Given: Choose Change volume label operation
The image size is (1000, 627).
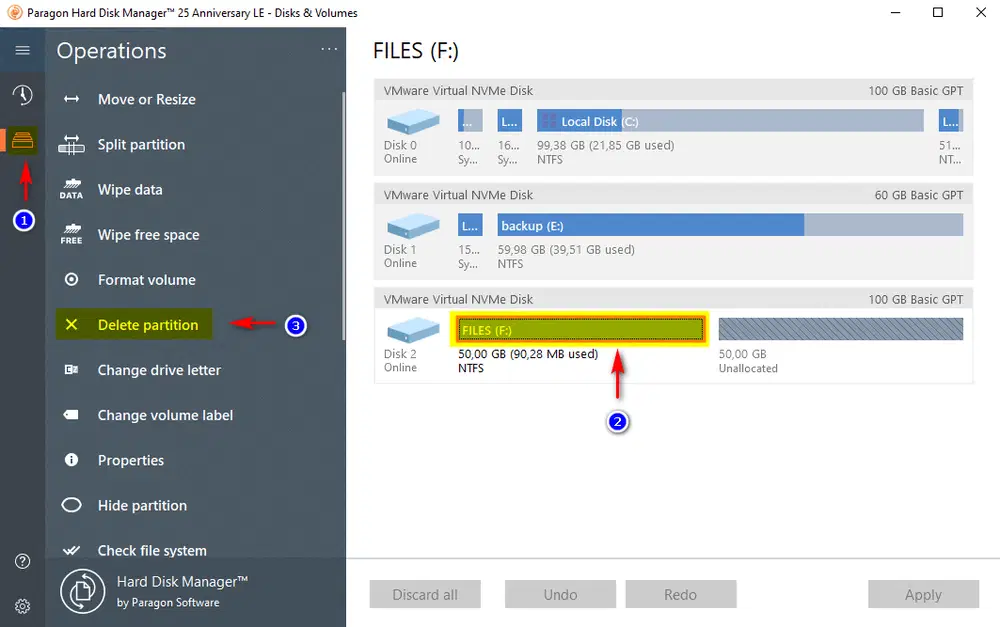Looking at the screenshot, I should (165, 415).
